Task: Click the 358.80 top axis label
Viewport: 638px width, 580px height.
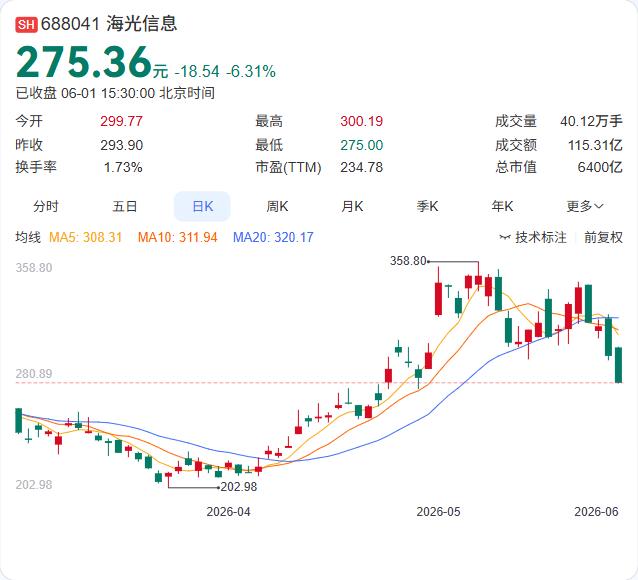Action: click(34, 268)
